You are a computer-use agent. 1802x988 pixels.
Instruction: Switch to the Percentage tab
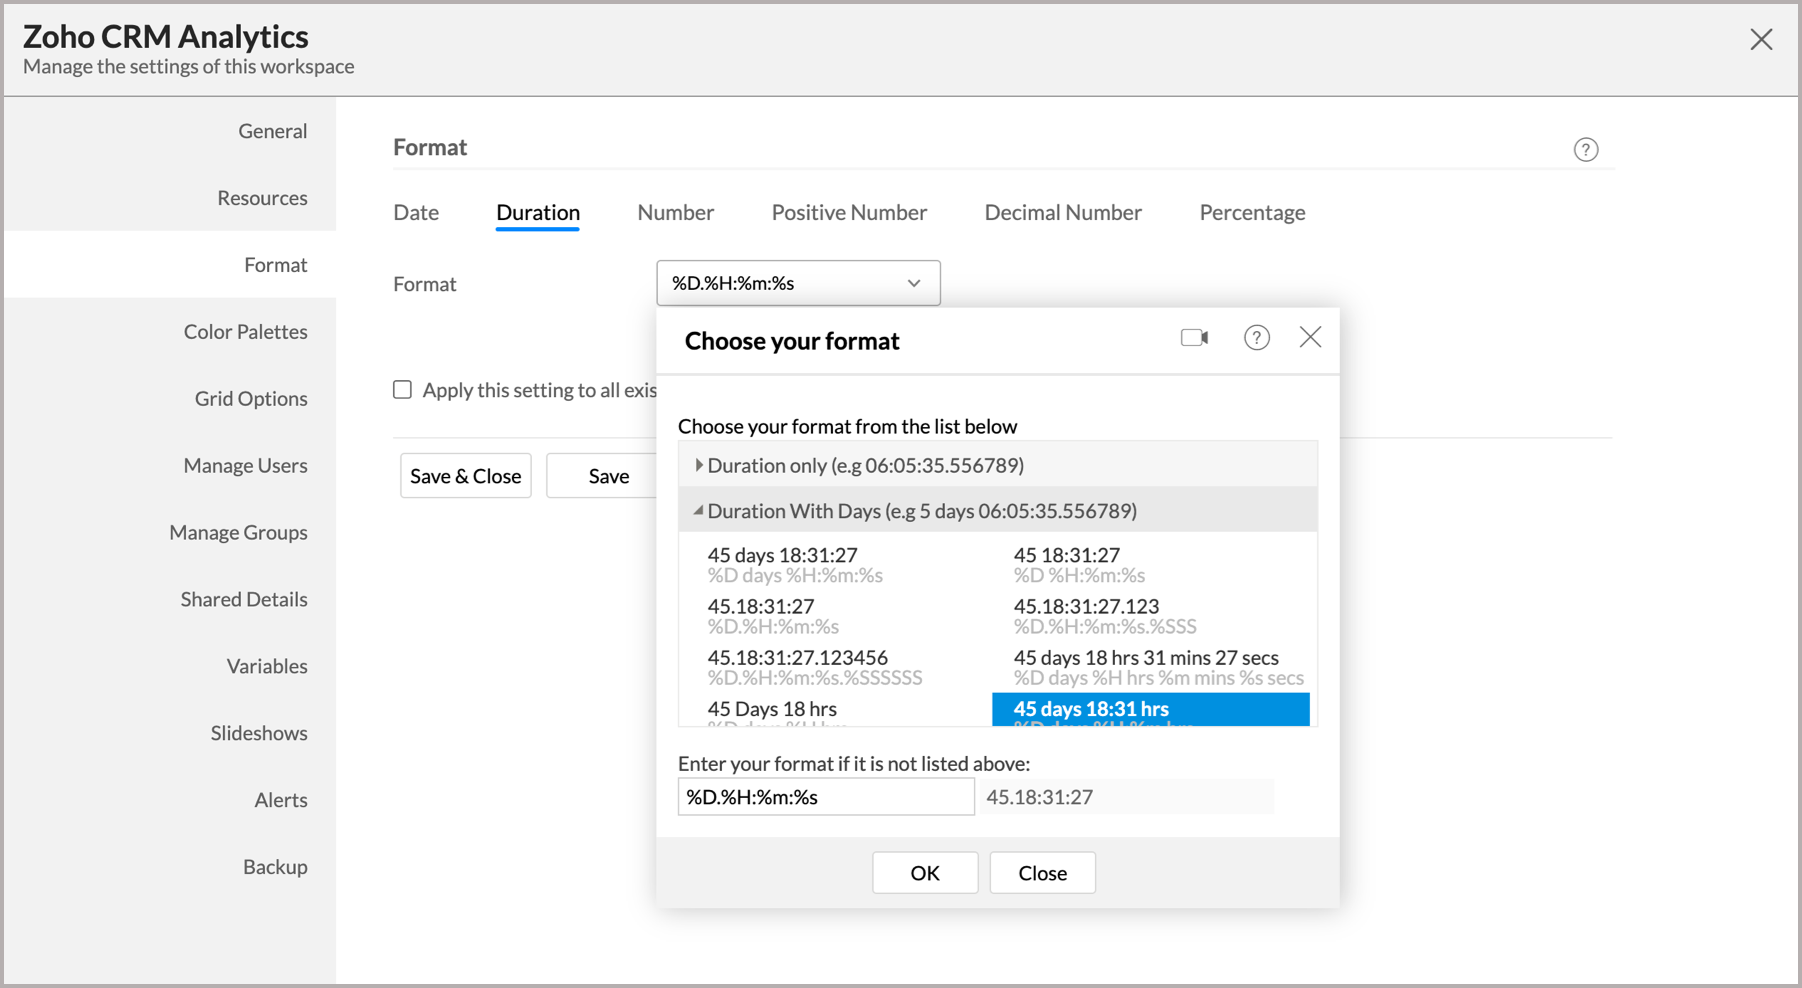pyautogui.click(x=1252, y=212)
